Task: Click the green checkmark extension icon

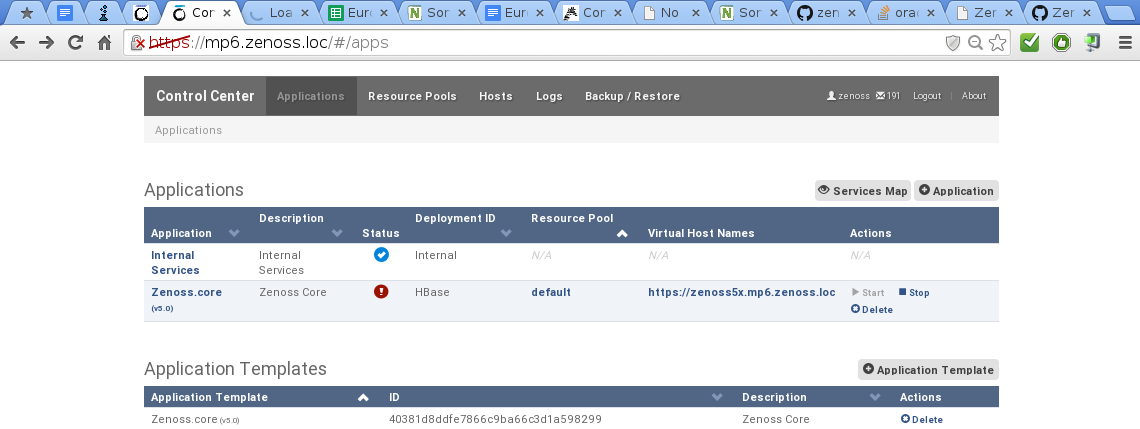Action: point(1029,43)
